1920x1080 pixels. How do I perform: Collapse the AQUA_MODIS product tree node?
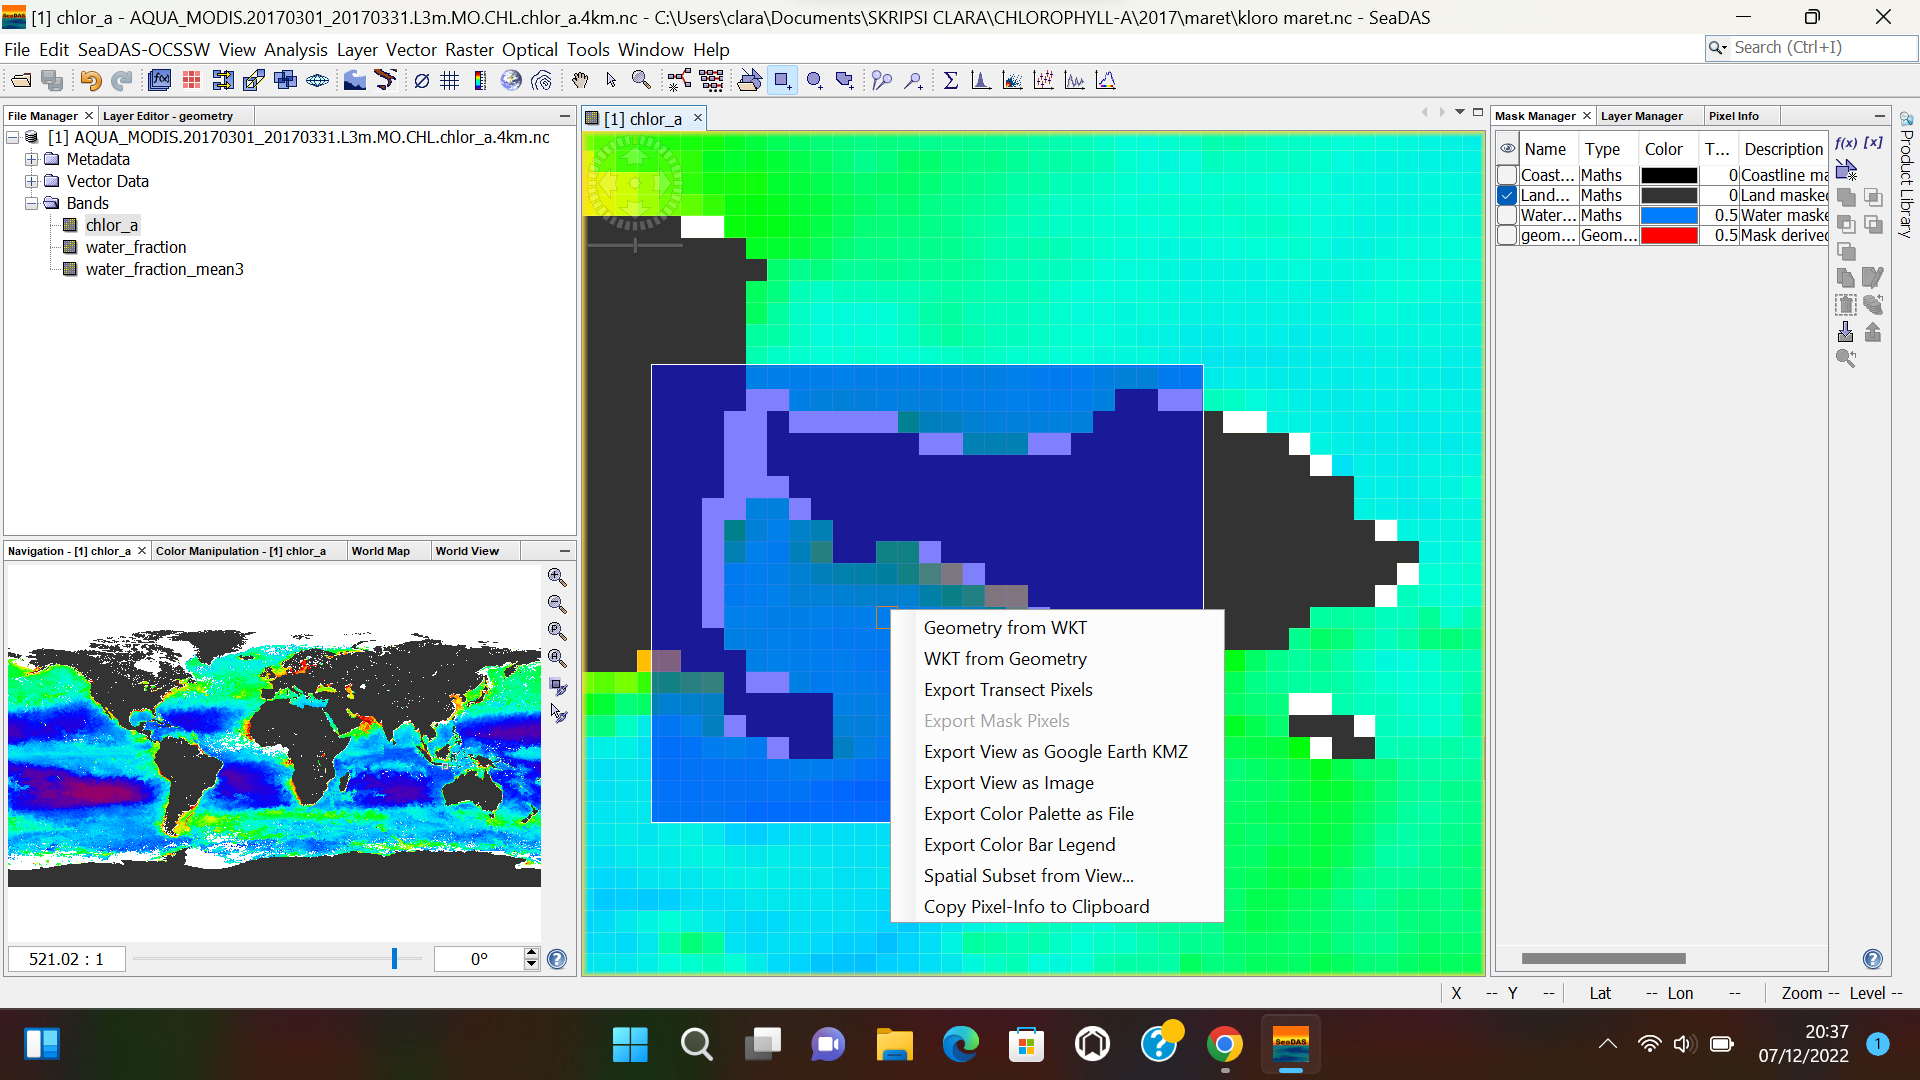[x=13, y=137]
